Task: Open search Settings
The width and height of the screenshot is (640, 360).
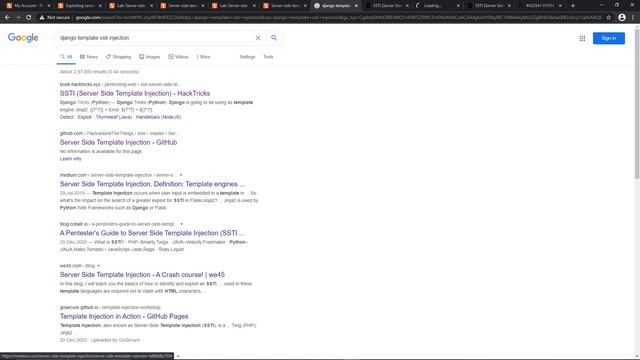Action: [247, 57]
